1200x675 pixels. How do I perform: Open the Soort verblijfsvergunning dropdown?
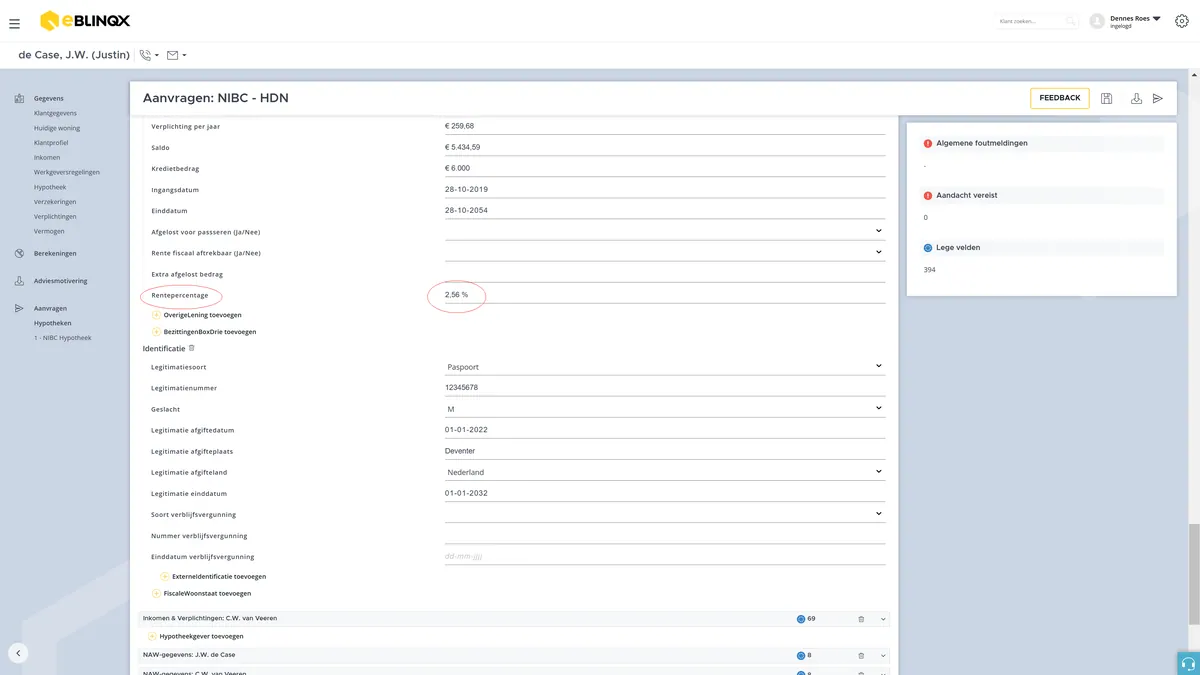point(665,514)
